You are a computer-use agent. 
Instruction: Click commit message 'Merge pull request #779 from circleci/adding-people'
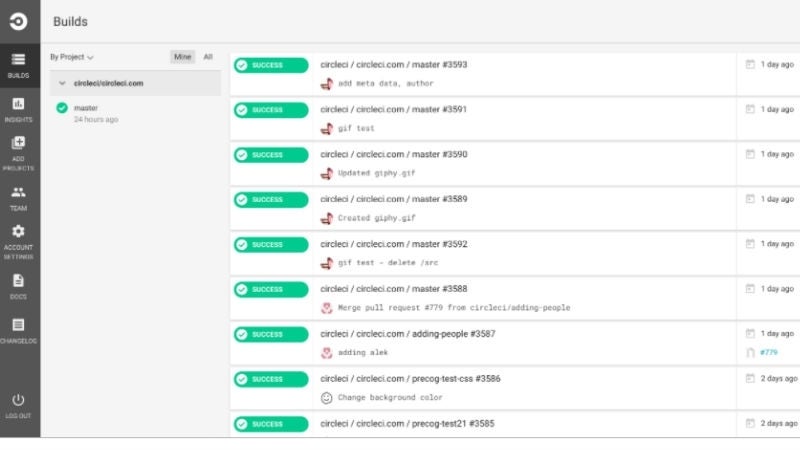[454, 308]
